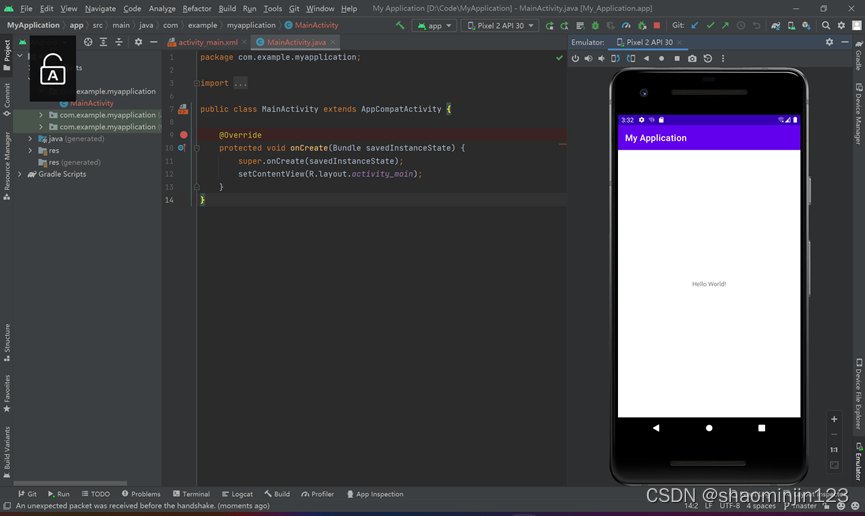The width and height of the screenshot is (865, 516).
Task: Click the Git Show History clock icon
Action: pyautogui.click(x=741, y=25)
